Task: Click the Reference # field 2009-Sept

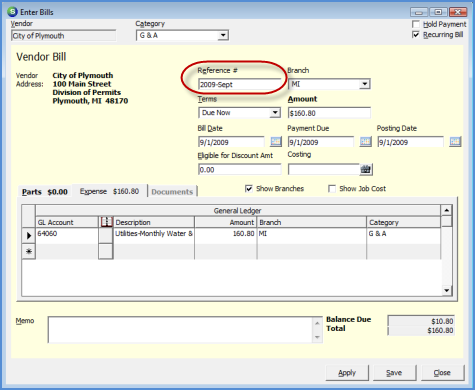Action: 239,84
